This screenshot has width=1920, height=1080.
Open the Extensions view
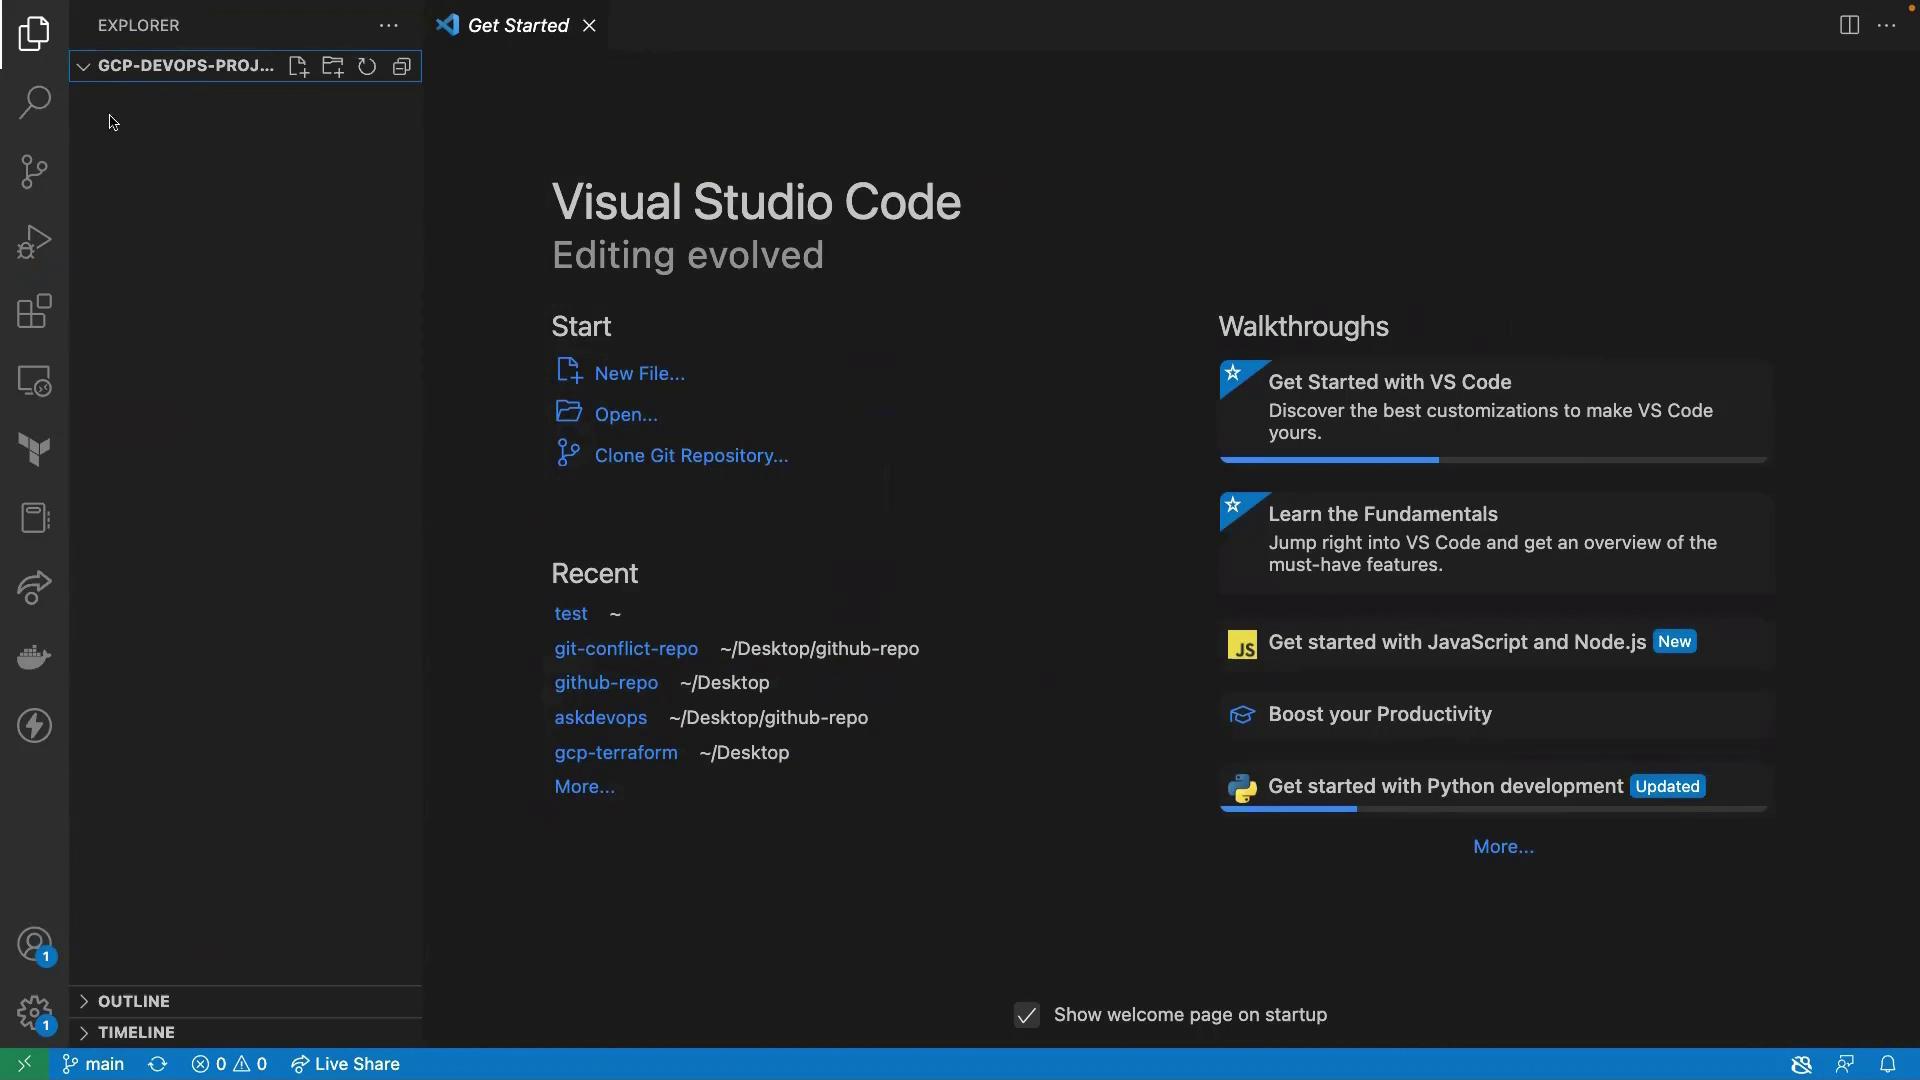34,311
